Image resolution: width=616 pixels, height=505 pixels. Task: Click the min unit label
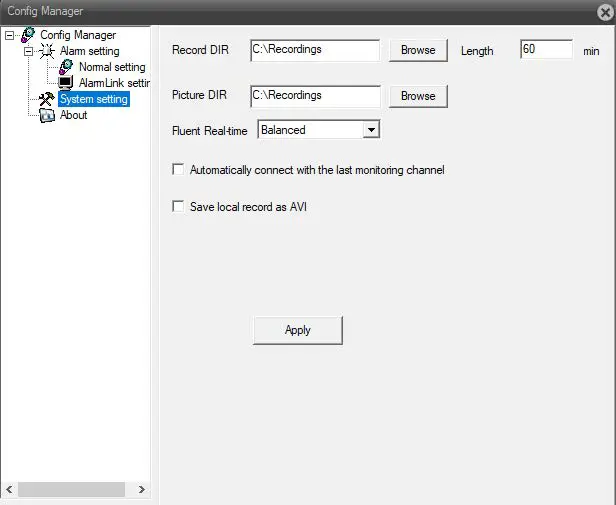591,51
